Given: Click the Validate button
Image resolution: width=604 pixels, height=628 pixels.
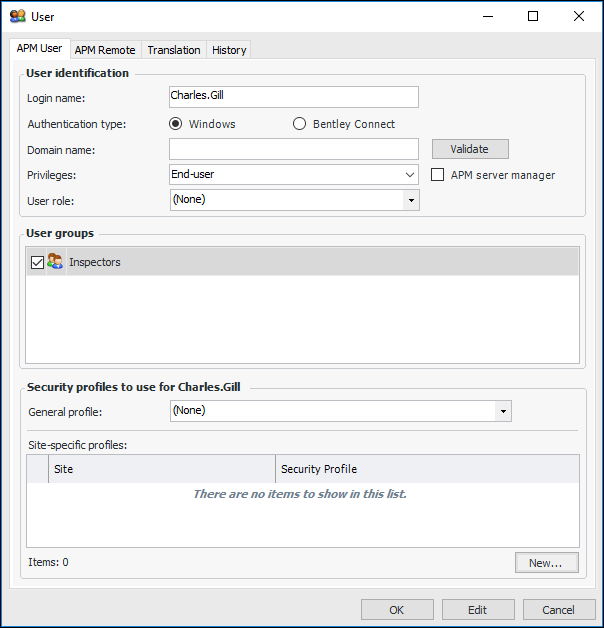Looking at the screenshot, I should tap(470, 149).
